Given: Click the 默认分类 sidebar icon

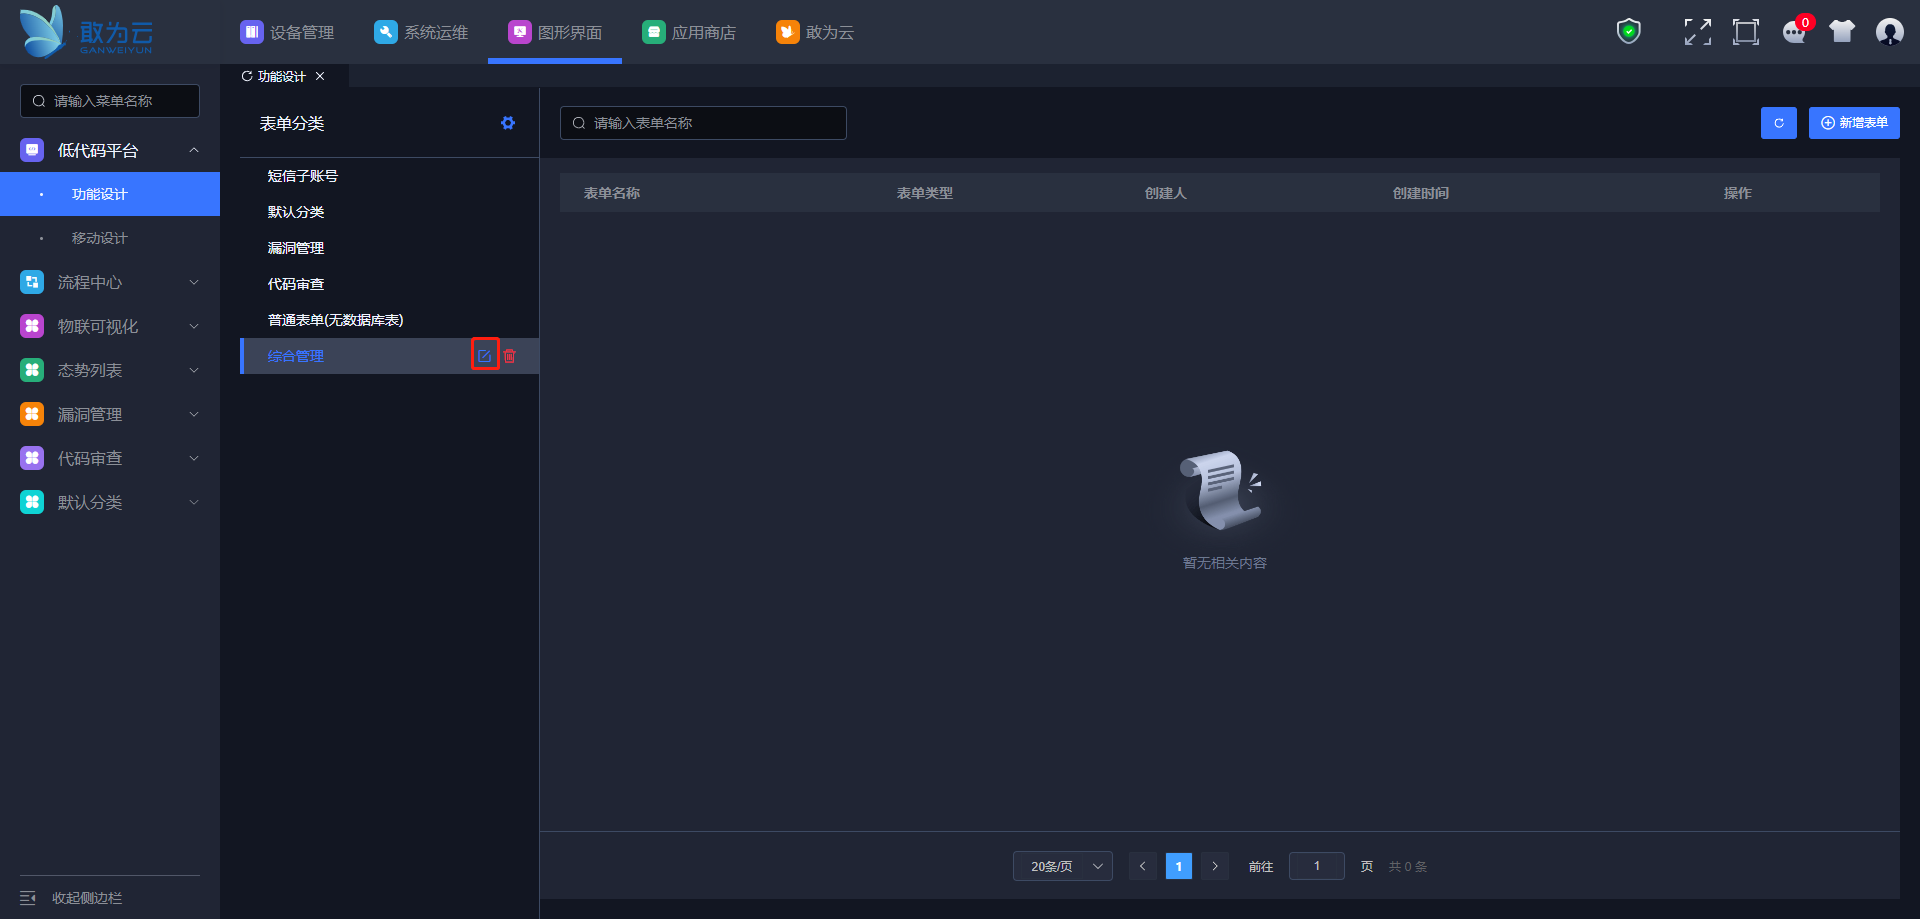Looking at the screenshot, I should pyautogui.click(x=32, y=502).
